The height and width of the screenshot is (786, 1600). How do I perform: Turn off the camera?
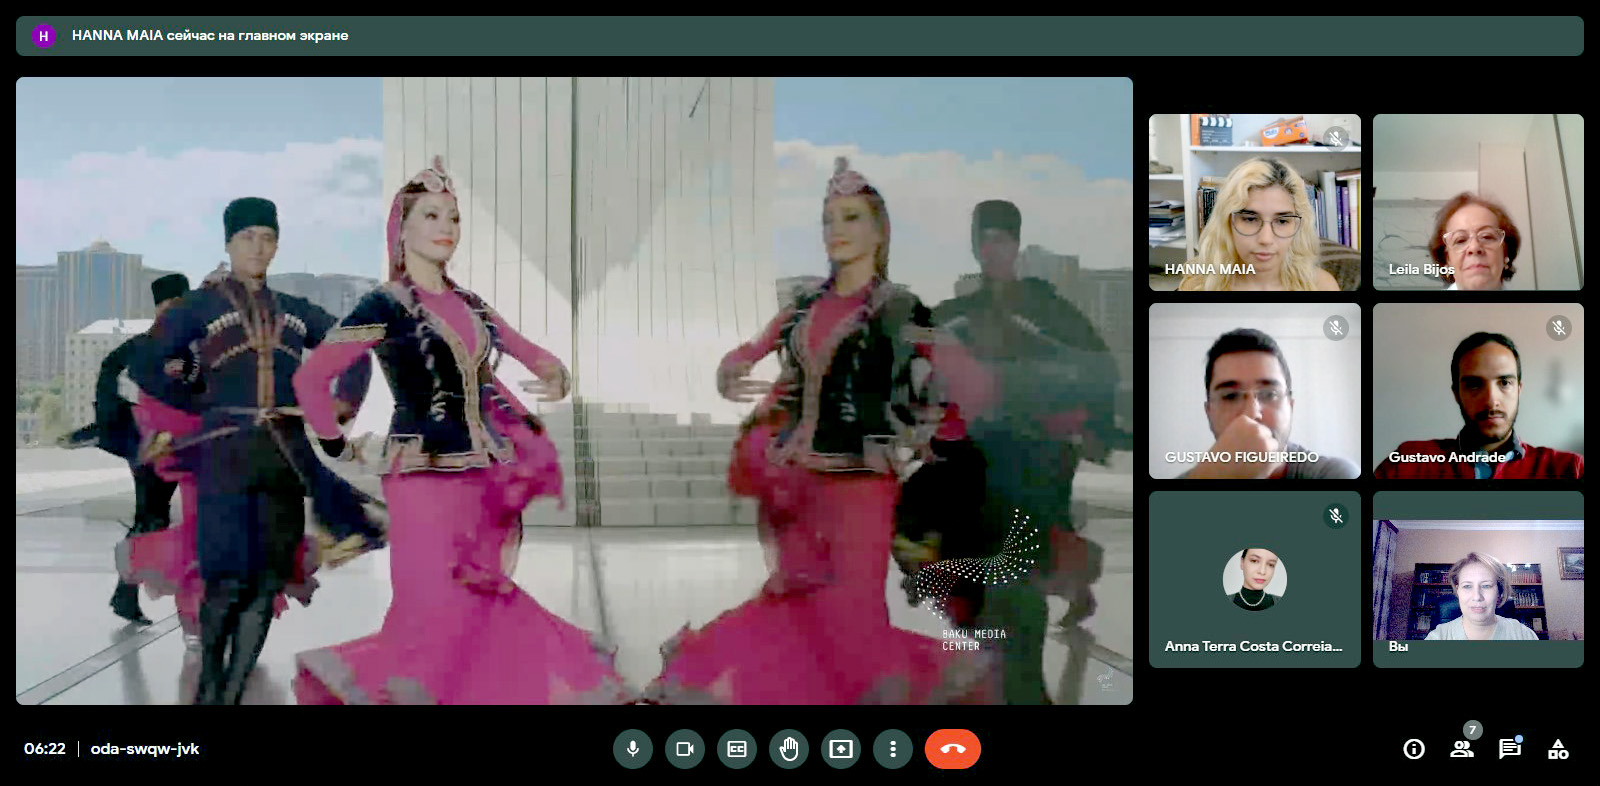pyautogui.click(x=685, y=749)
